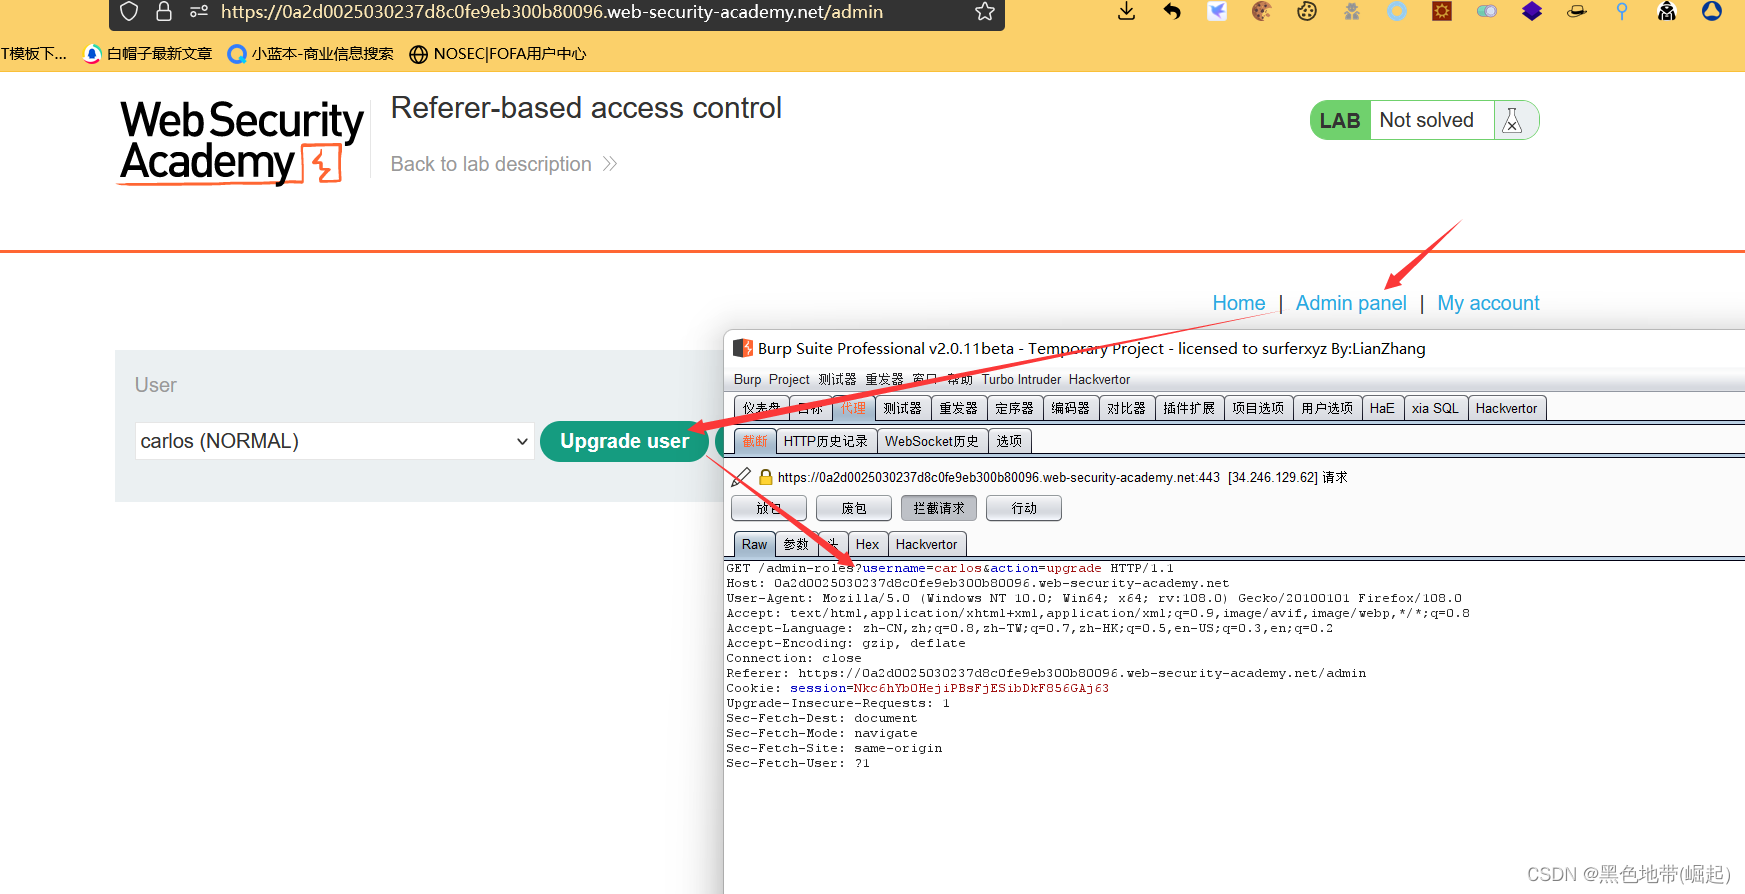Open the carlos (NORMAL) user dropdown

pos(333,441)
